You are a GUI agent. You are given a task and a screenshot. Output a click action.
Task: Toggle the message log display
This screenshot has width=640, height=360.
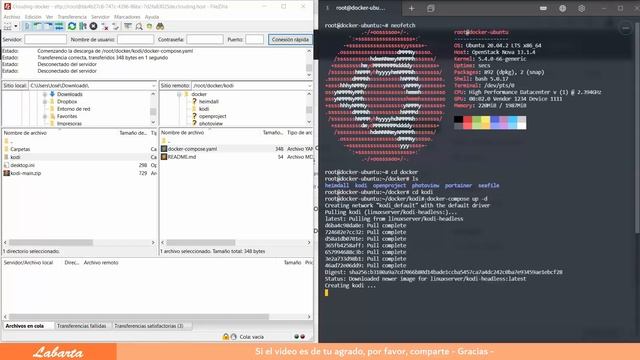coord(27,27)
